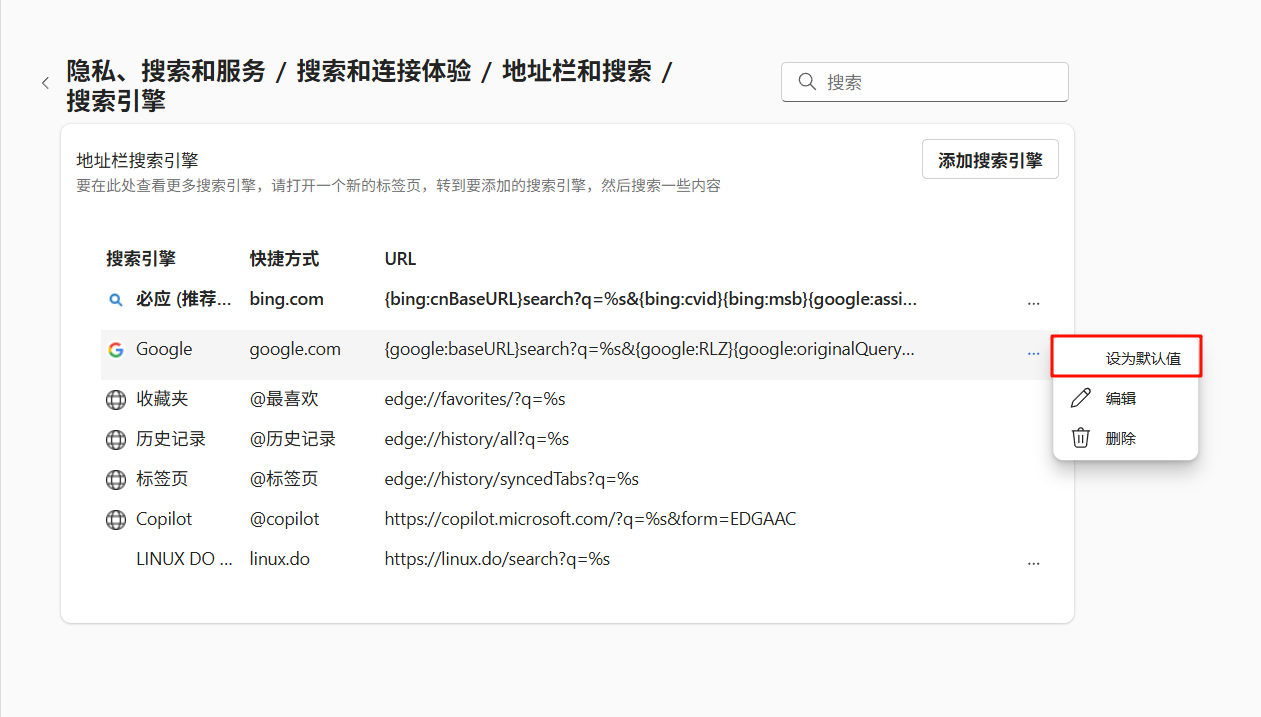Click the 搜索和连接体验 breadcrumb link
This screenshot has height=717, width=1261.
[384, 71]
